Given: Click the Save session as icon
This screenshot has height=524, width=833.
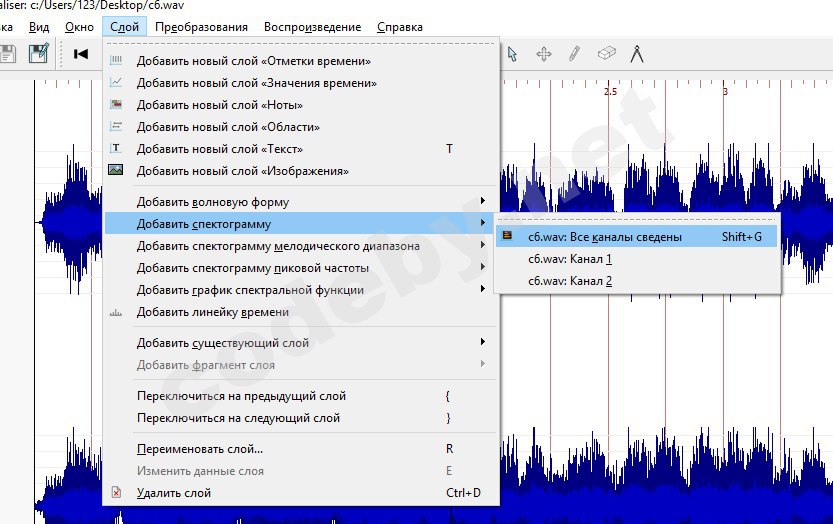Looking at the screenshot, I should (x=39, y=53).
